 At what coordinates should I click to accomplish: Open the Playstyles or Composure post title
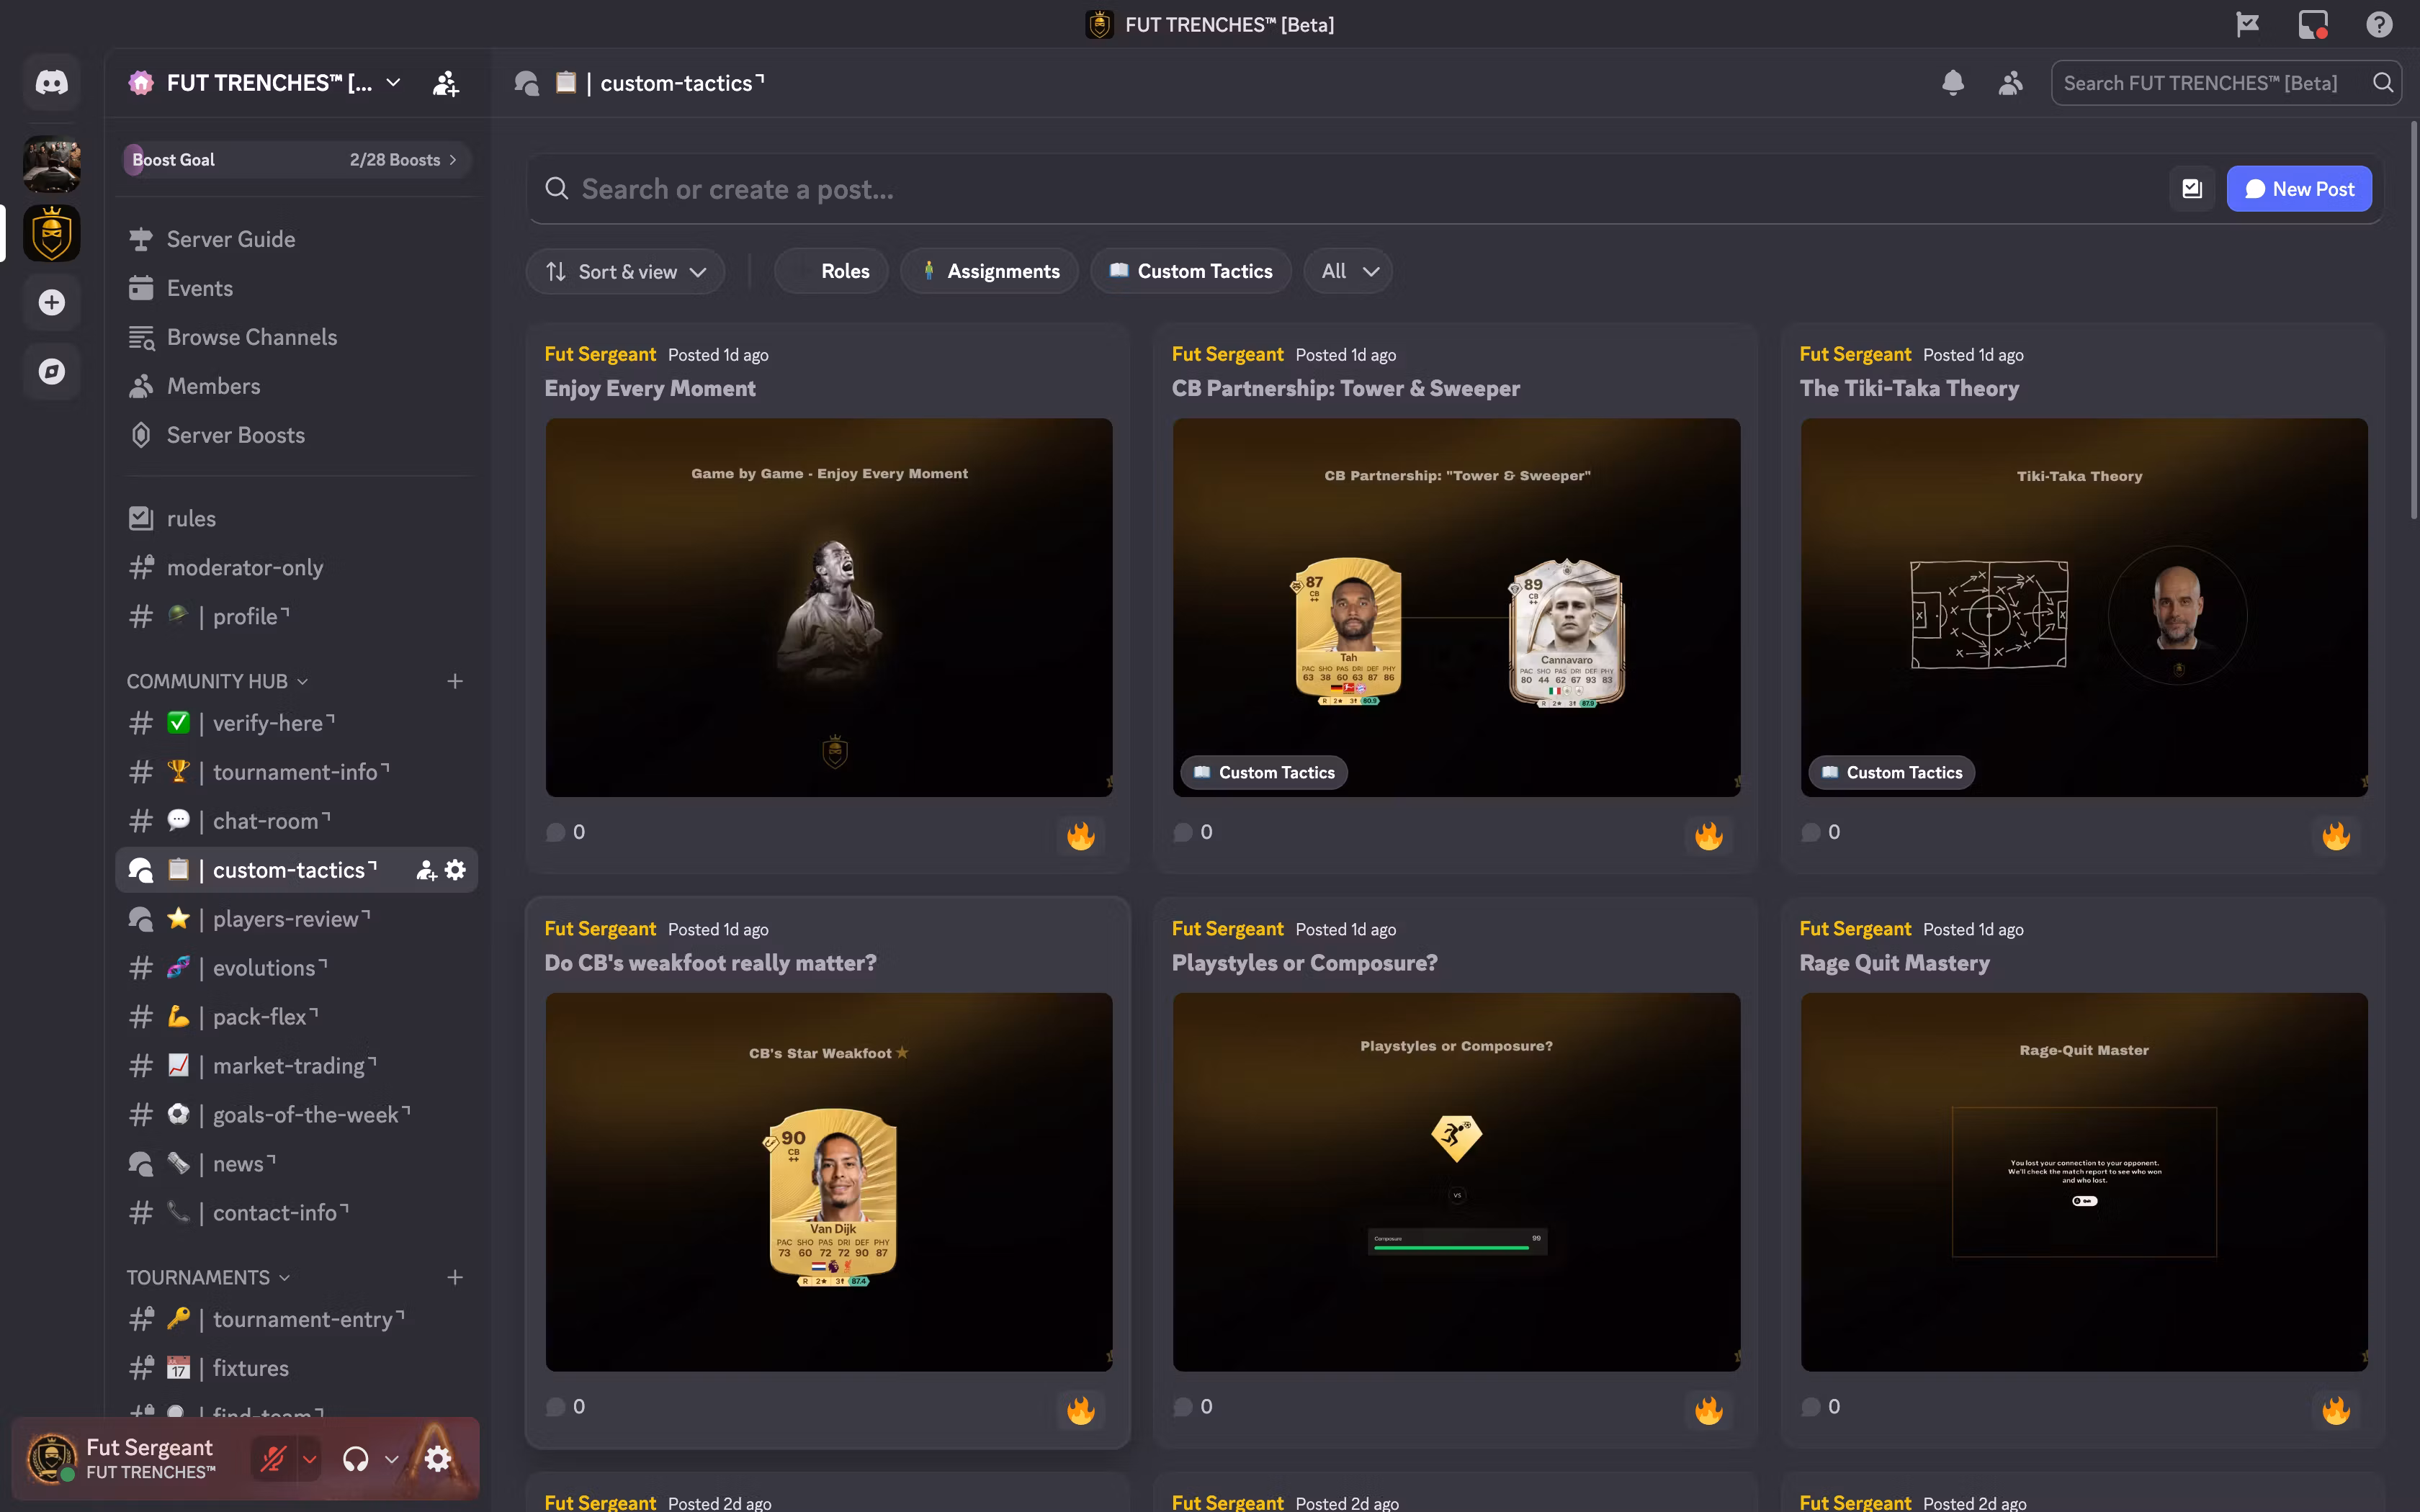click(x=1304, y=963)
